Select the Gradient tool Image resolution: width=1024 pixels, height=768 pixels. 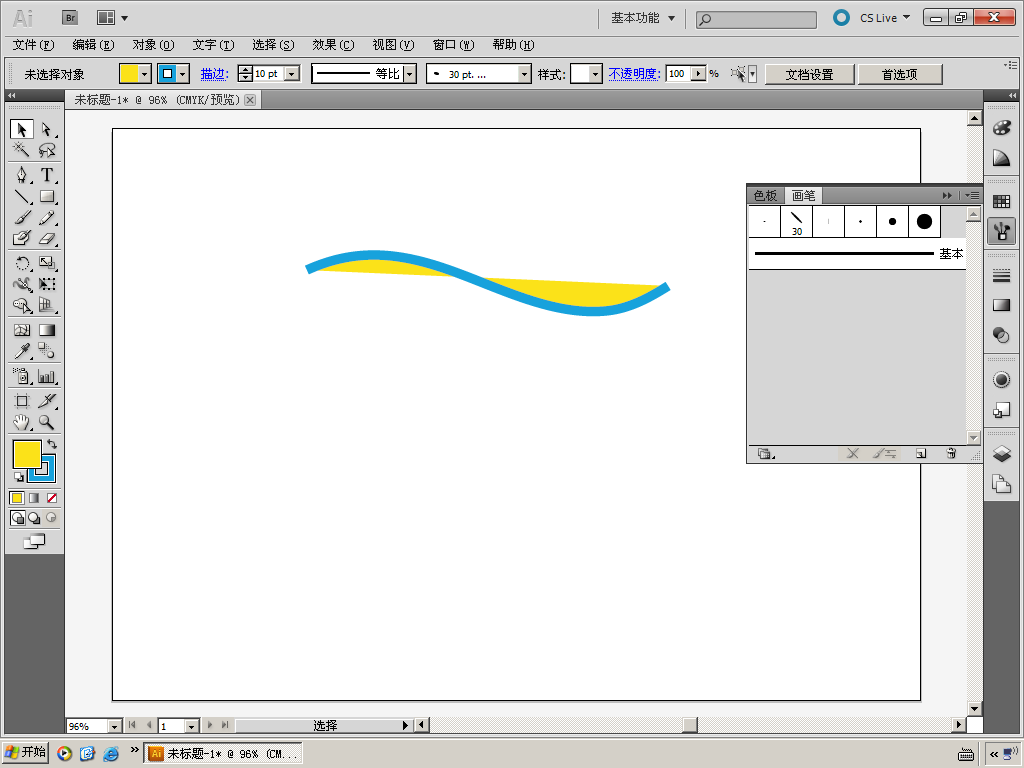[x=46, y=330]
